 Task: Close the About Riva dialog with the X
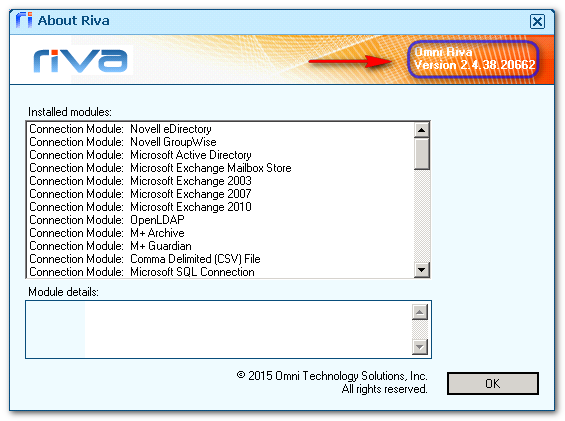click(537, 22)
